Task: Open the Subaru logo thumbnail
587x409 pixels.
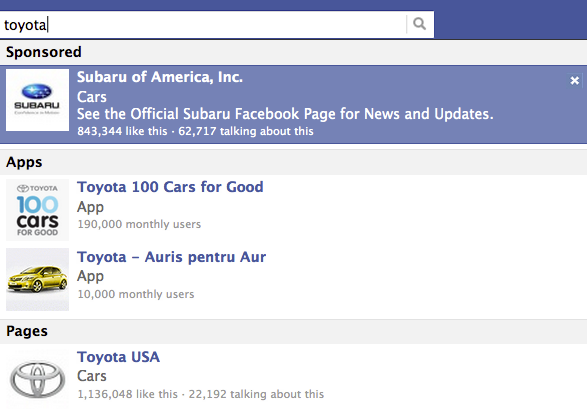Action: coord(37,100)
